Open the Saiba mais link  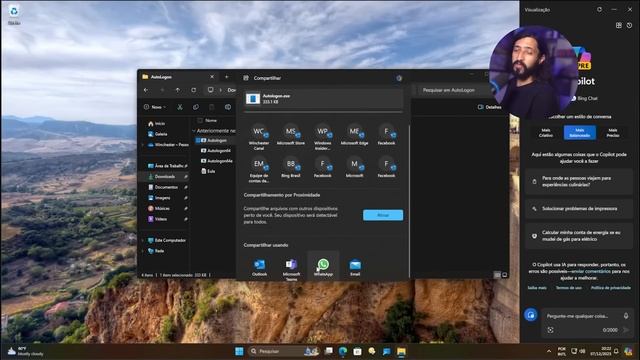537,288
